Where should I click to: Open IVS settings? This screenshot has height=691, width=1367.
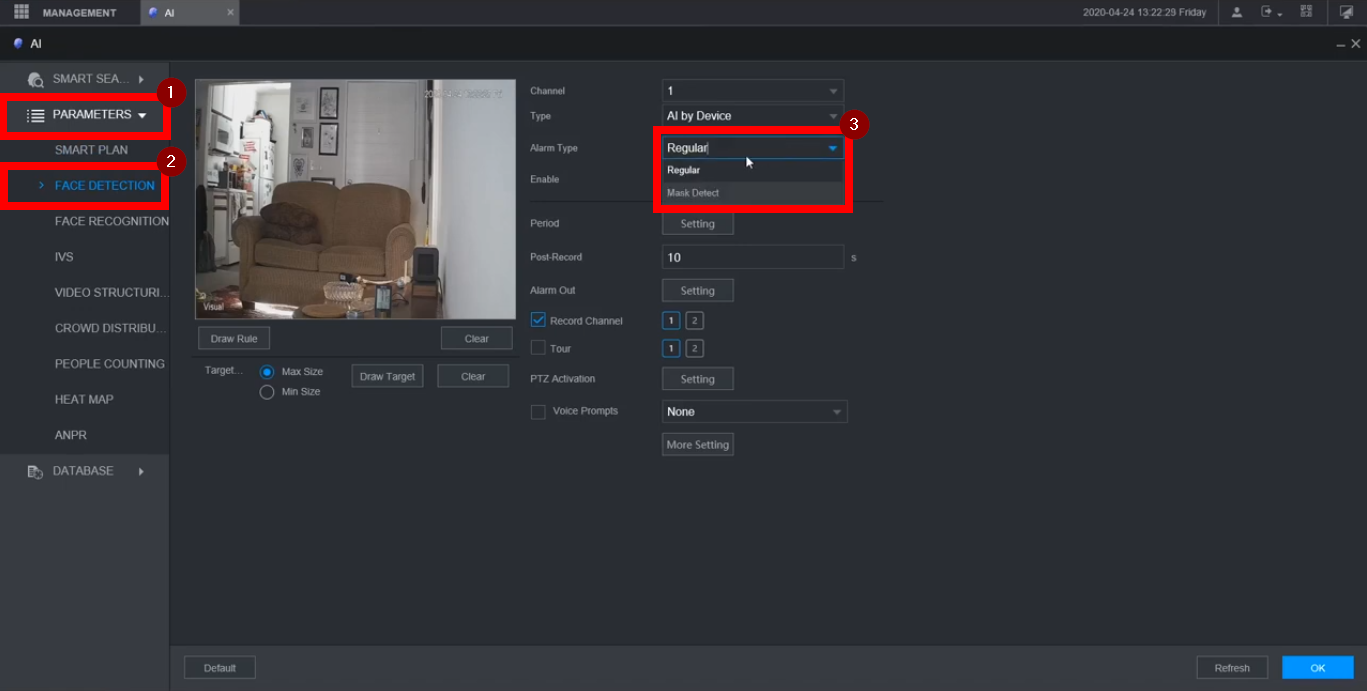[x=64, y=257]
